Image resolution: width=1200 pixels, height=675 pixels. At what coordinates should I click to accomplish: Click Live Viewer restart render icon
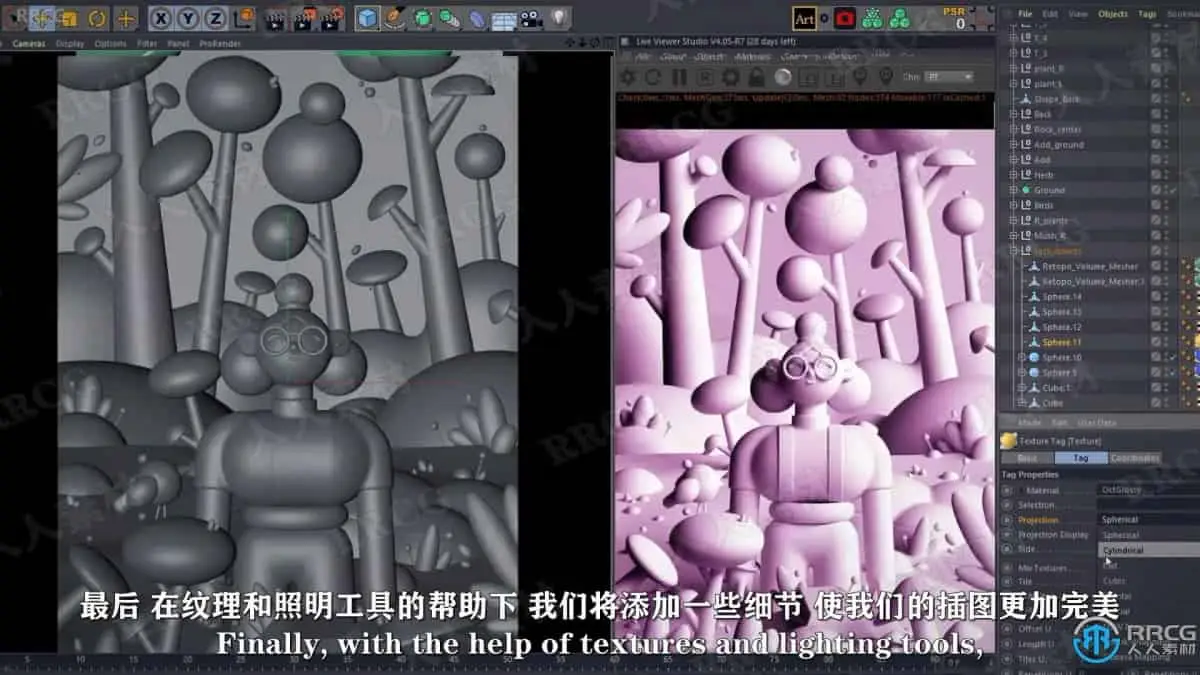[x=653, y=77]
